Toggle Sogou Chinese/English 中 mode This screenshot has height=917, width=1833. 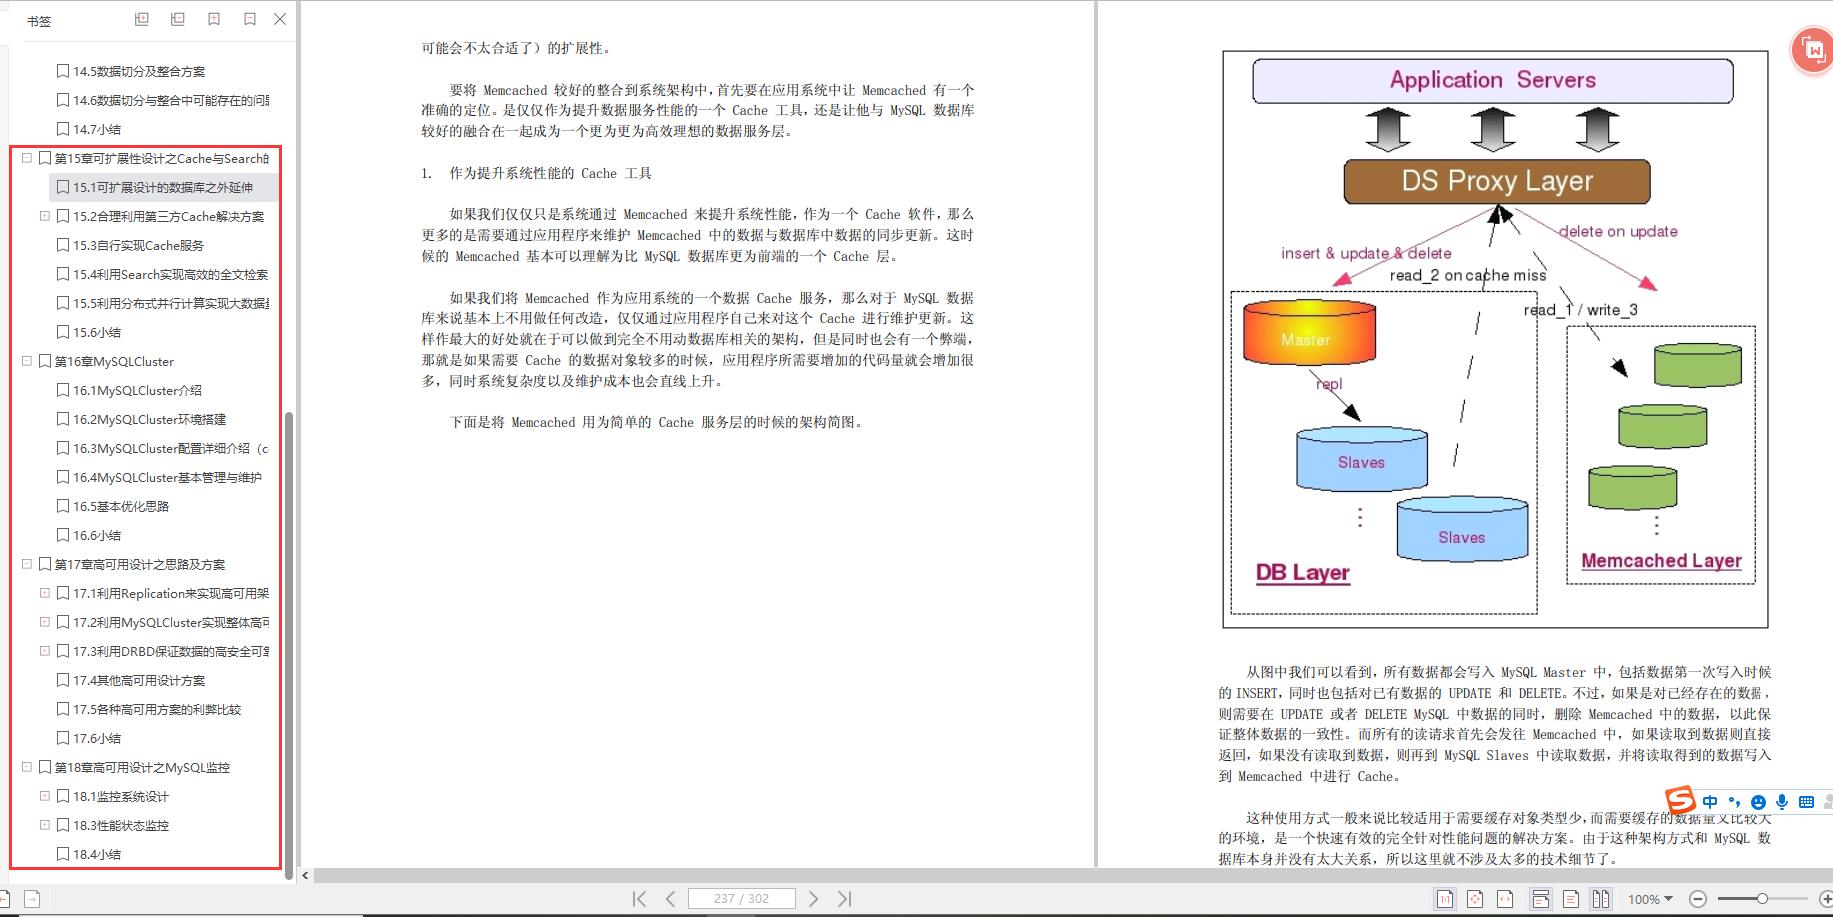click(x=1710, y=802)
